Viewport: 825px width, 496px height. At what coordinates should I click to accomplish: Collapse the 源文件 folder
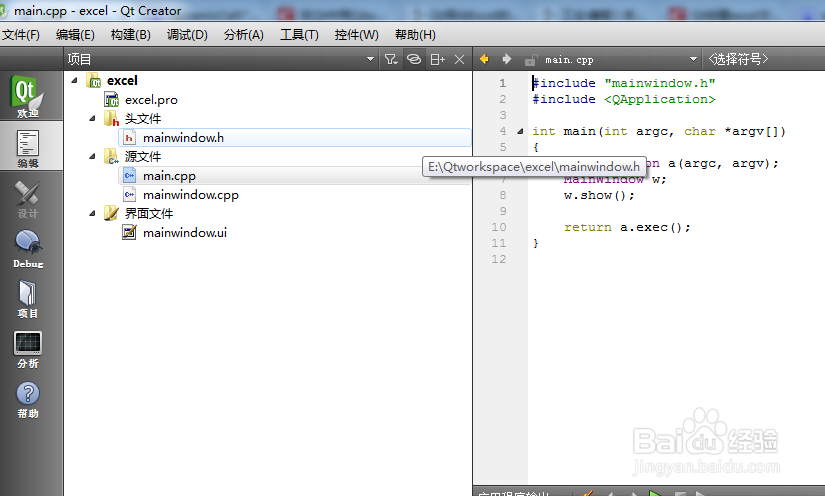[x=93, y=156]
